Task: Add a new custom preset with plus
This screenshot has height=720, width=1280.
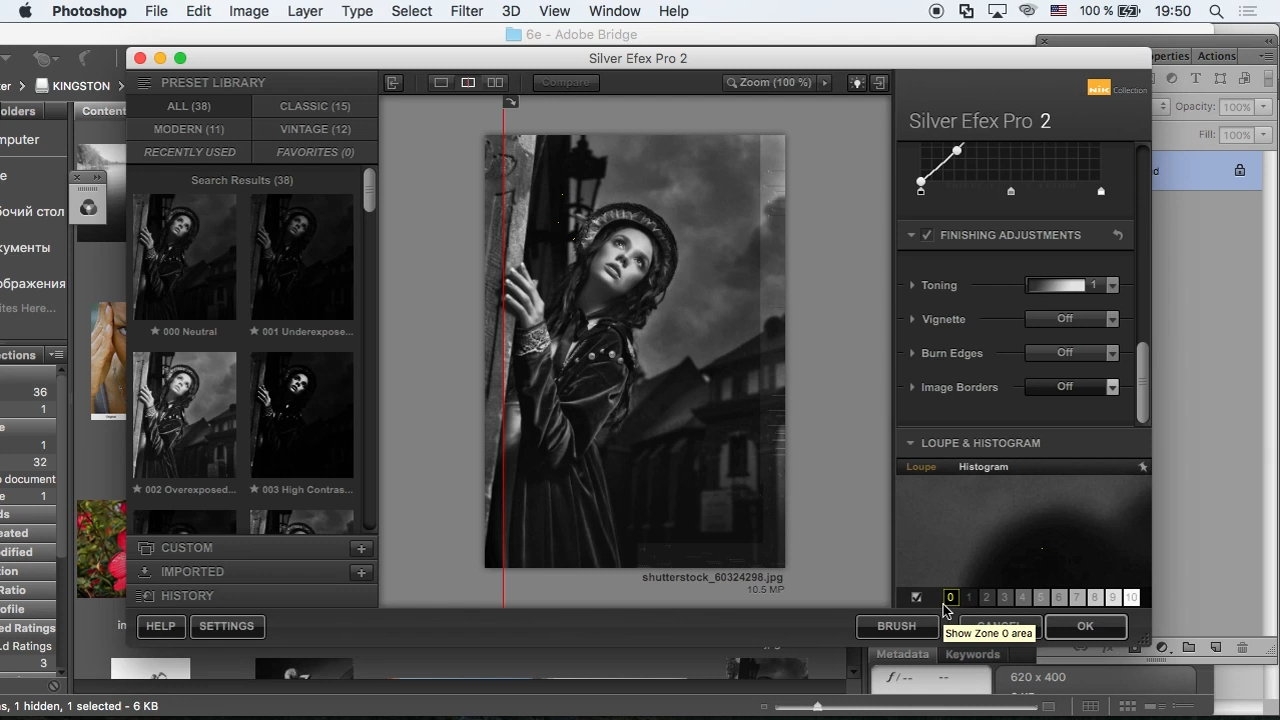Action: (361, 548)
